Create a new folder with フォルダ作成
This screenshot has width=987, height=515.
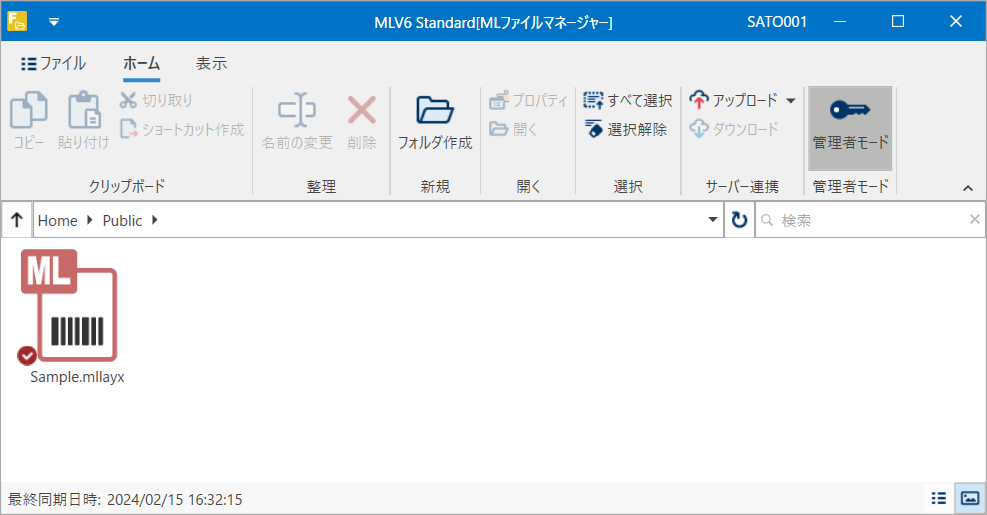point(435,120)
